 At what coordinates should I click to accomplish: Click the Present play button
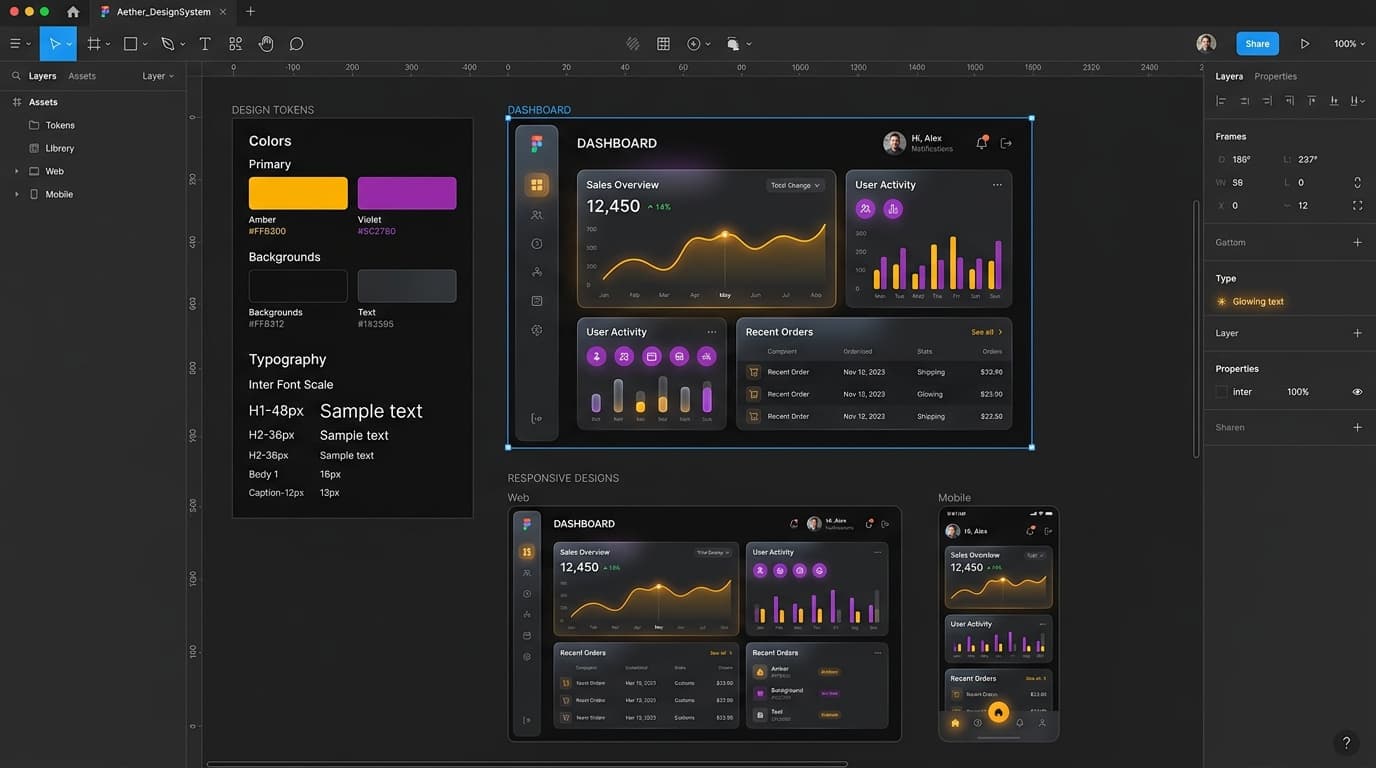click(x=1305, y=44)
